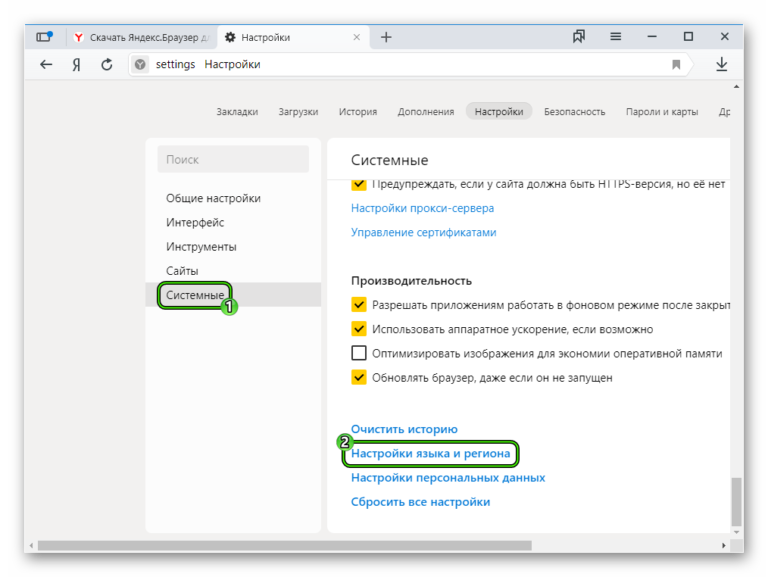This screenshot has height=577, width=768.
Task: Uncheck 'Разрешать приложениям работать в фоновом режиме'
Action: pyautogui.click(x=359, y=305)
